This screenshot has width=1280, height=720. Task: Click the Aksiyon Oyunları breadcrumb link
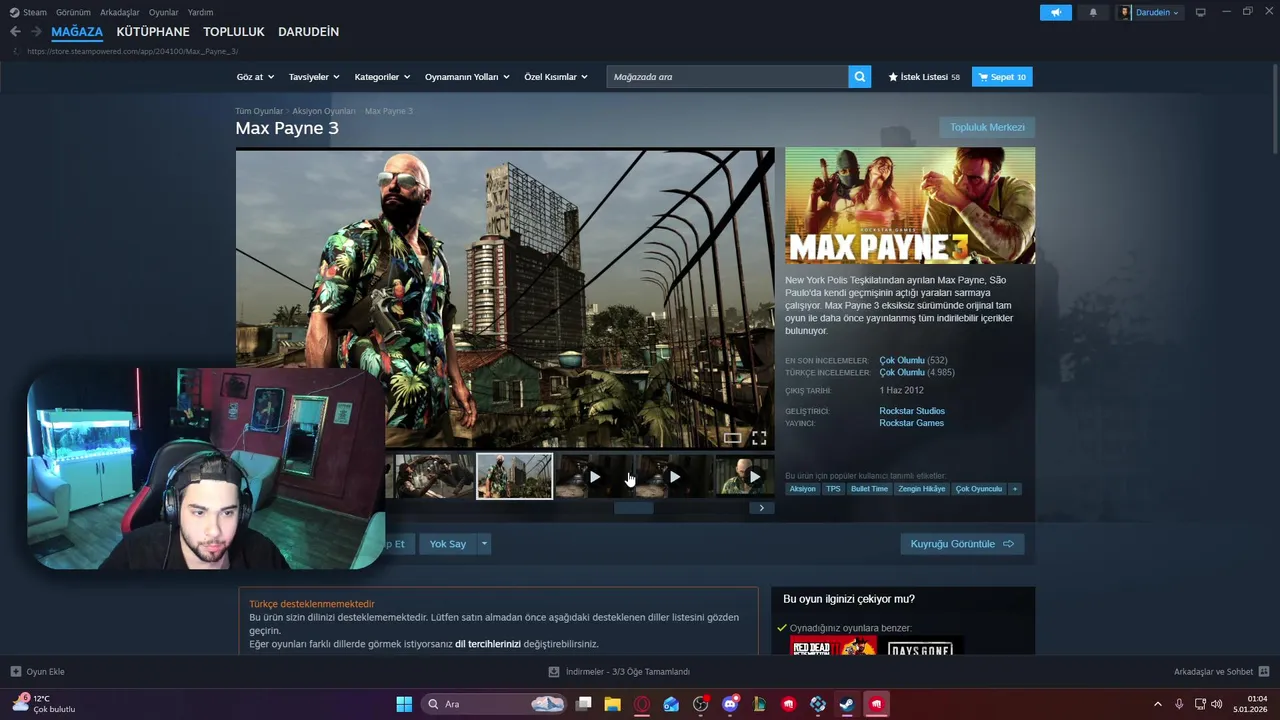324,111
